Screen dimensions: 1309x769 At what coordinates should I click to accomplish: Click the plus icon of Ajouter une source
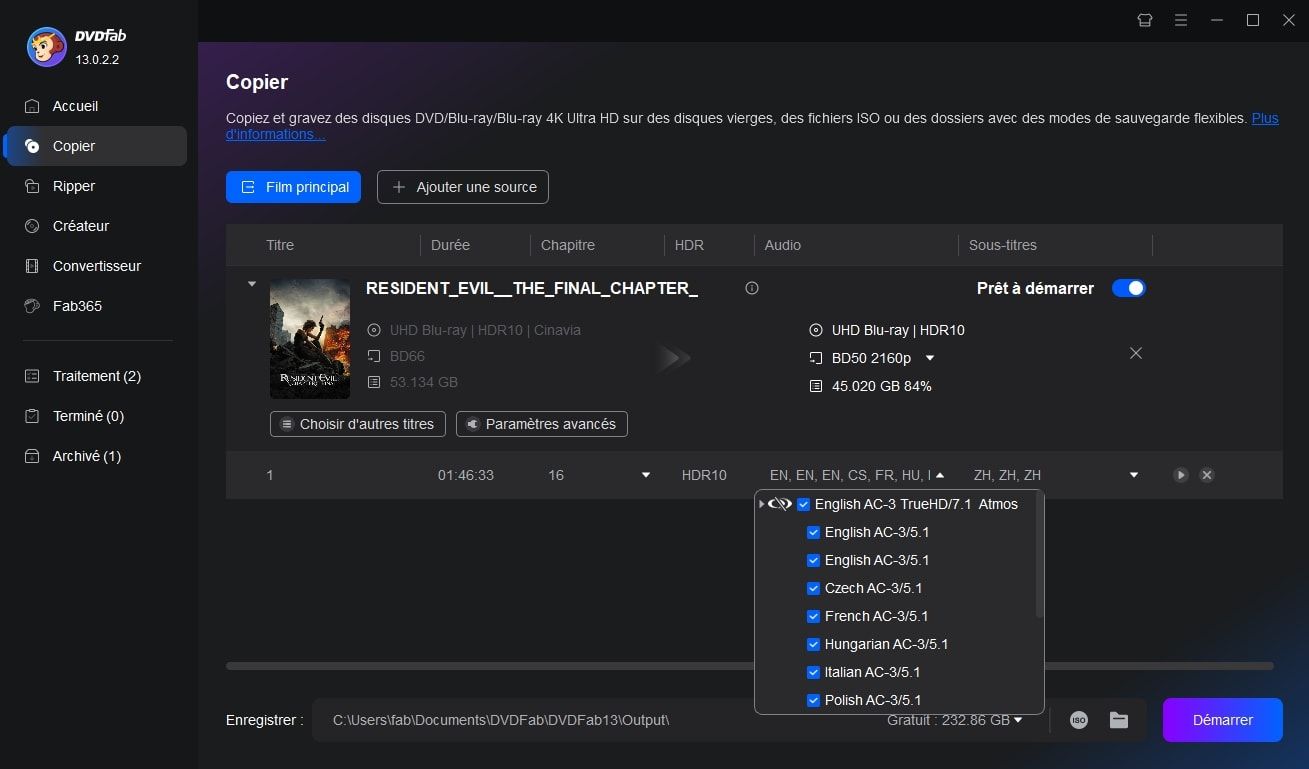click(399, 187)
